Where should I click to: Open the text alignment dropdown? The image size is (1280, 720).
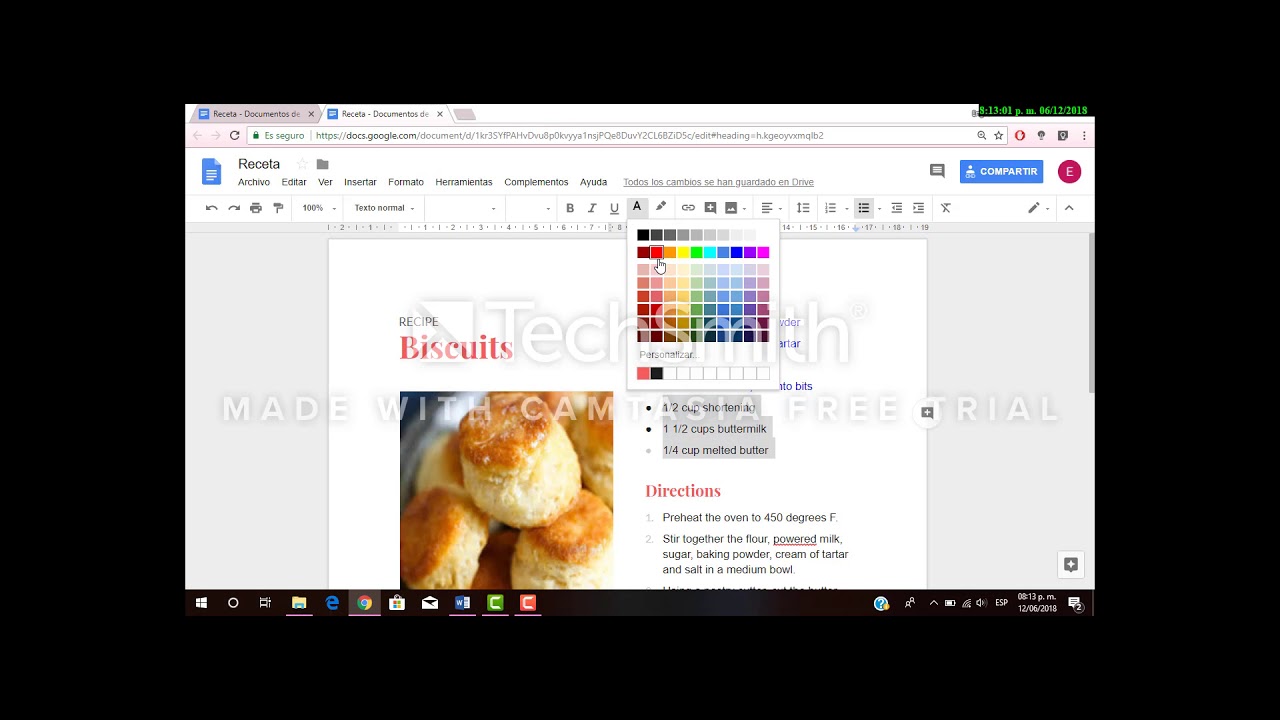[770, 208]
